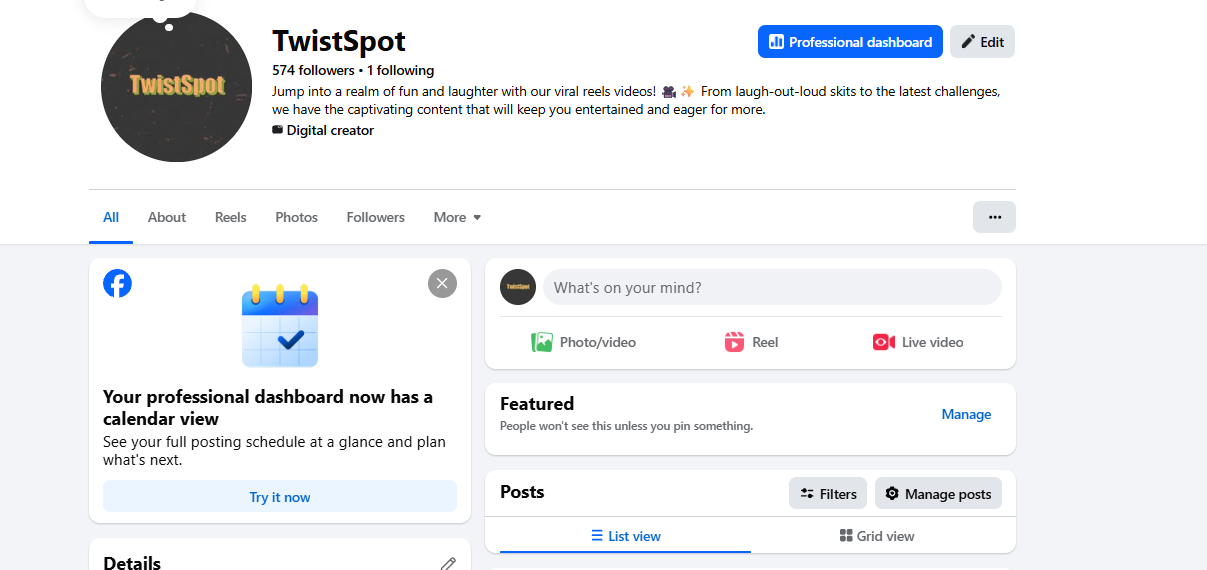This screenshot has width=1207, height=570.
Task: Go to the Photos tab
Action: (x=296, y=217)
